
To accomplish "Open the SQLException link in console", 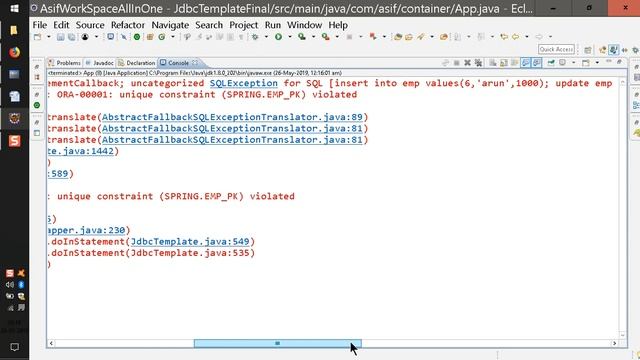I will pyautogui.click(x=244, y=83).
